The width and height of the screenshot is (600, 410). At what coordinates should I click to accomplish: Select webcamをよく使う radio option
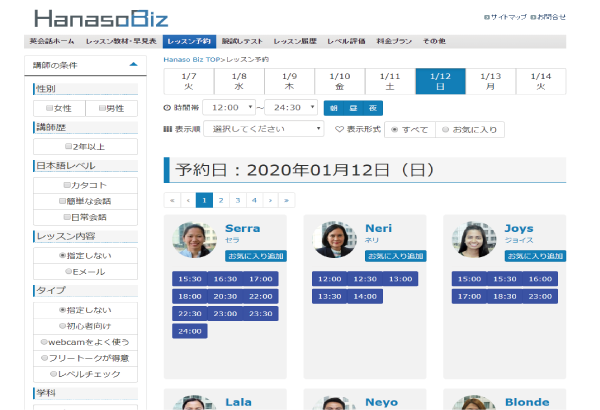pyautogui.click(x=44, y=342)
